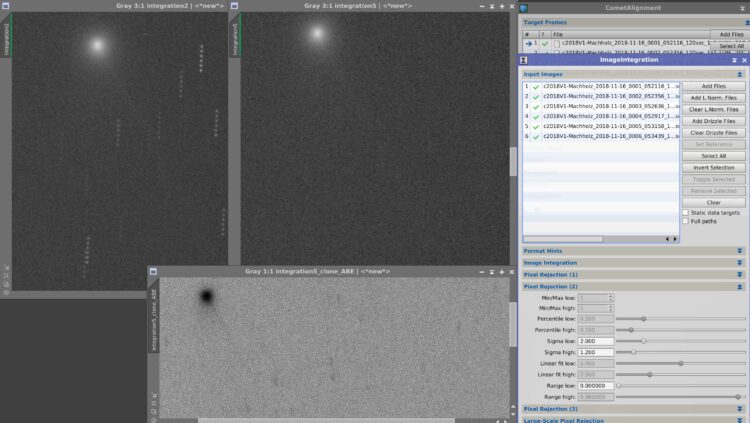
Task: Expand the Image Integration section
Action: 739,263
